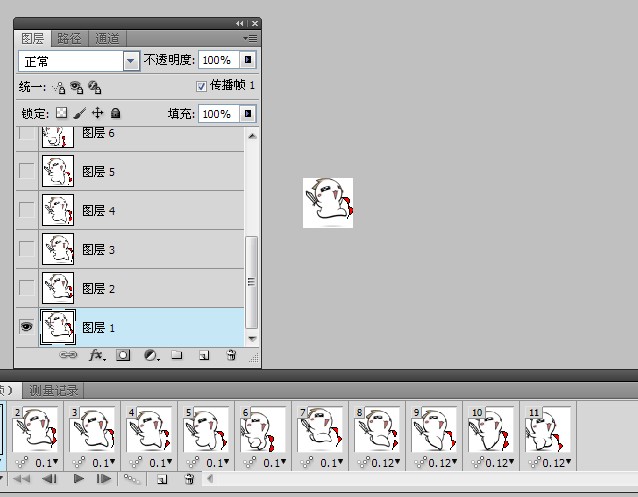638x497 pixels.
Task: Click unify layer visibility icon
Action: 76,87
